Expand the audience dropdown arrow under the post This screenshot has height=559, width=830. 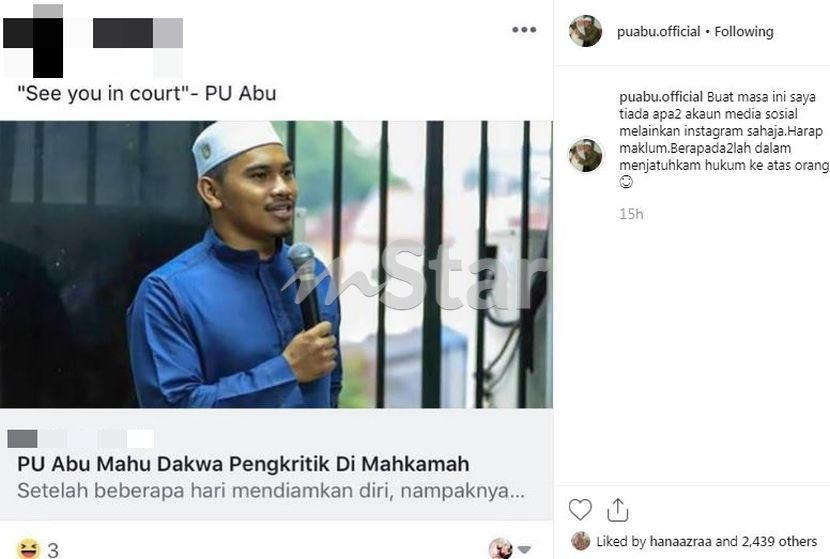coord(524,549)
